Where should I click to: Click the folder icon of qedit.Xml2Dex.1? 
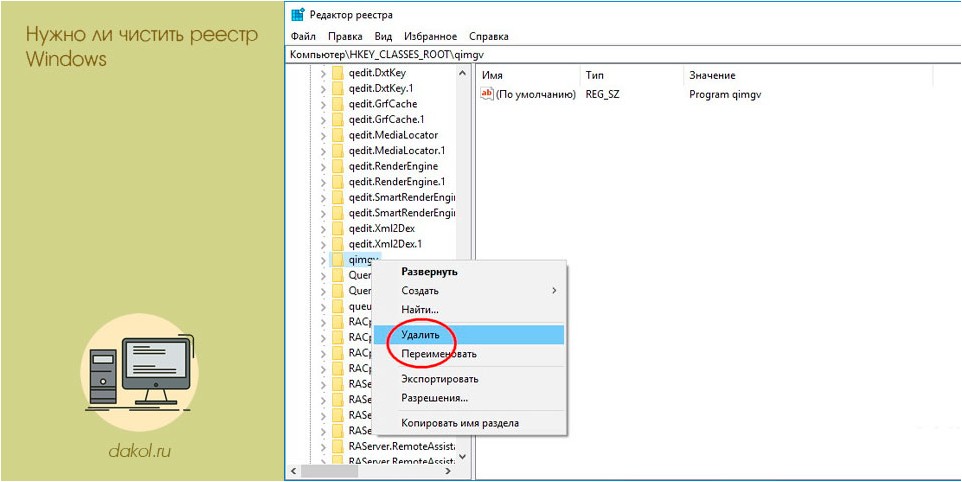coord(337,243)
